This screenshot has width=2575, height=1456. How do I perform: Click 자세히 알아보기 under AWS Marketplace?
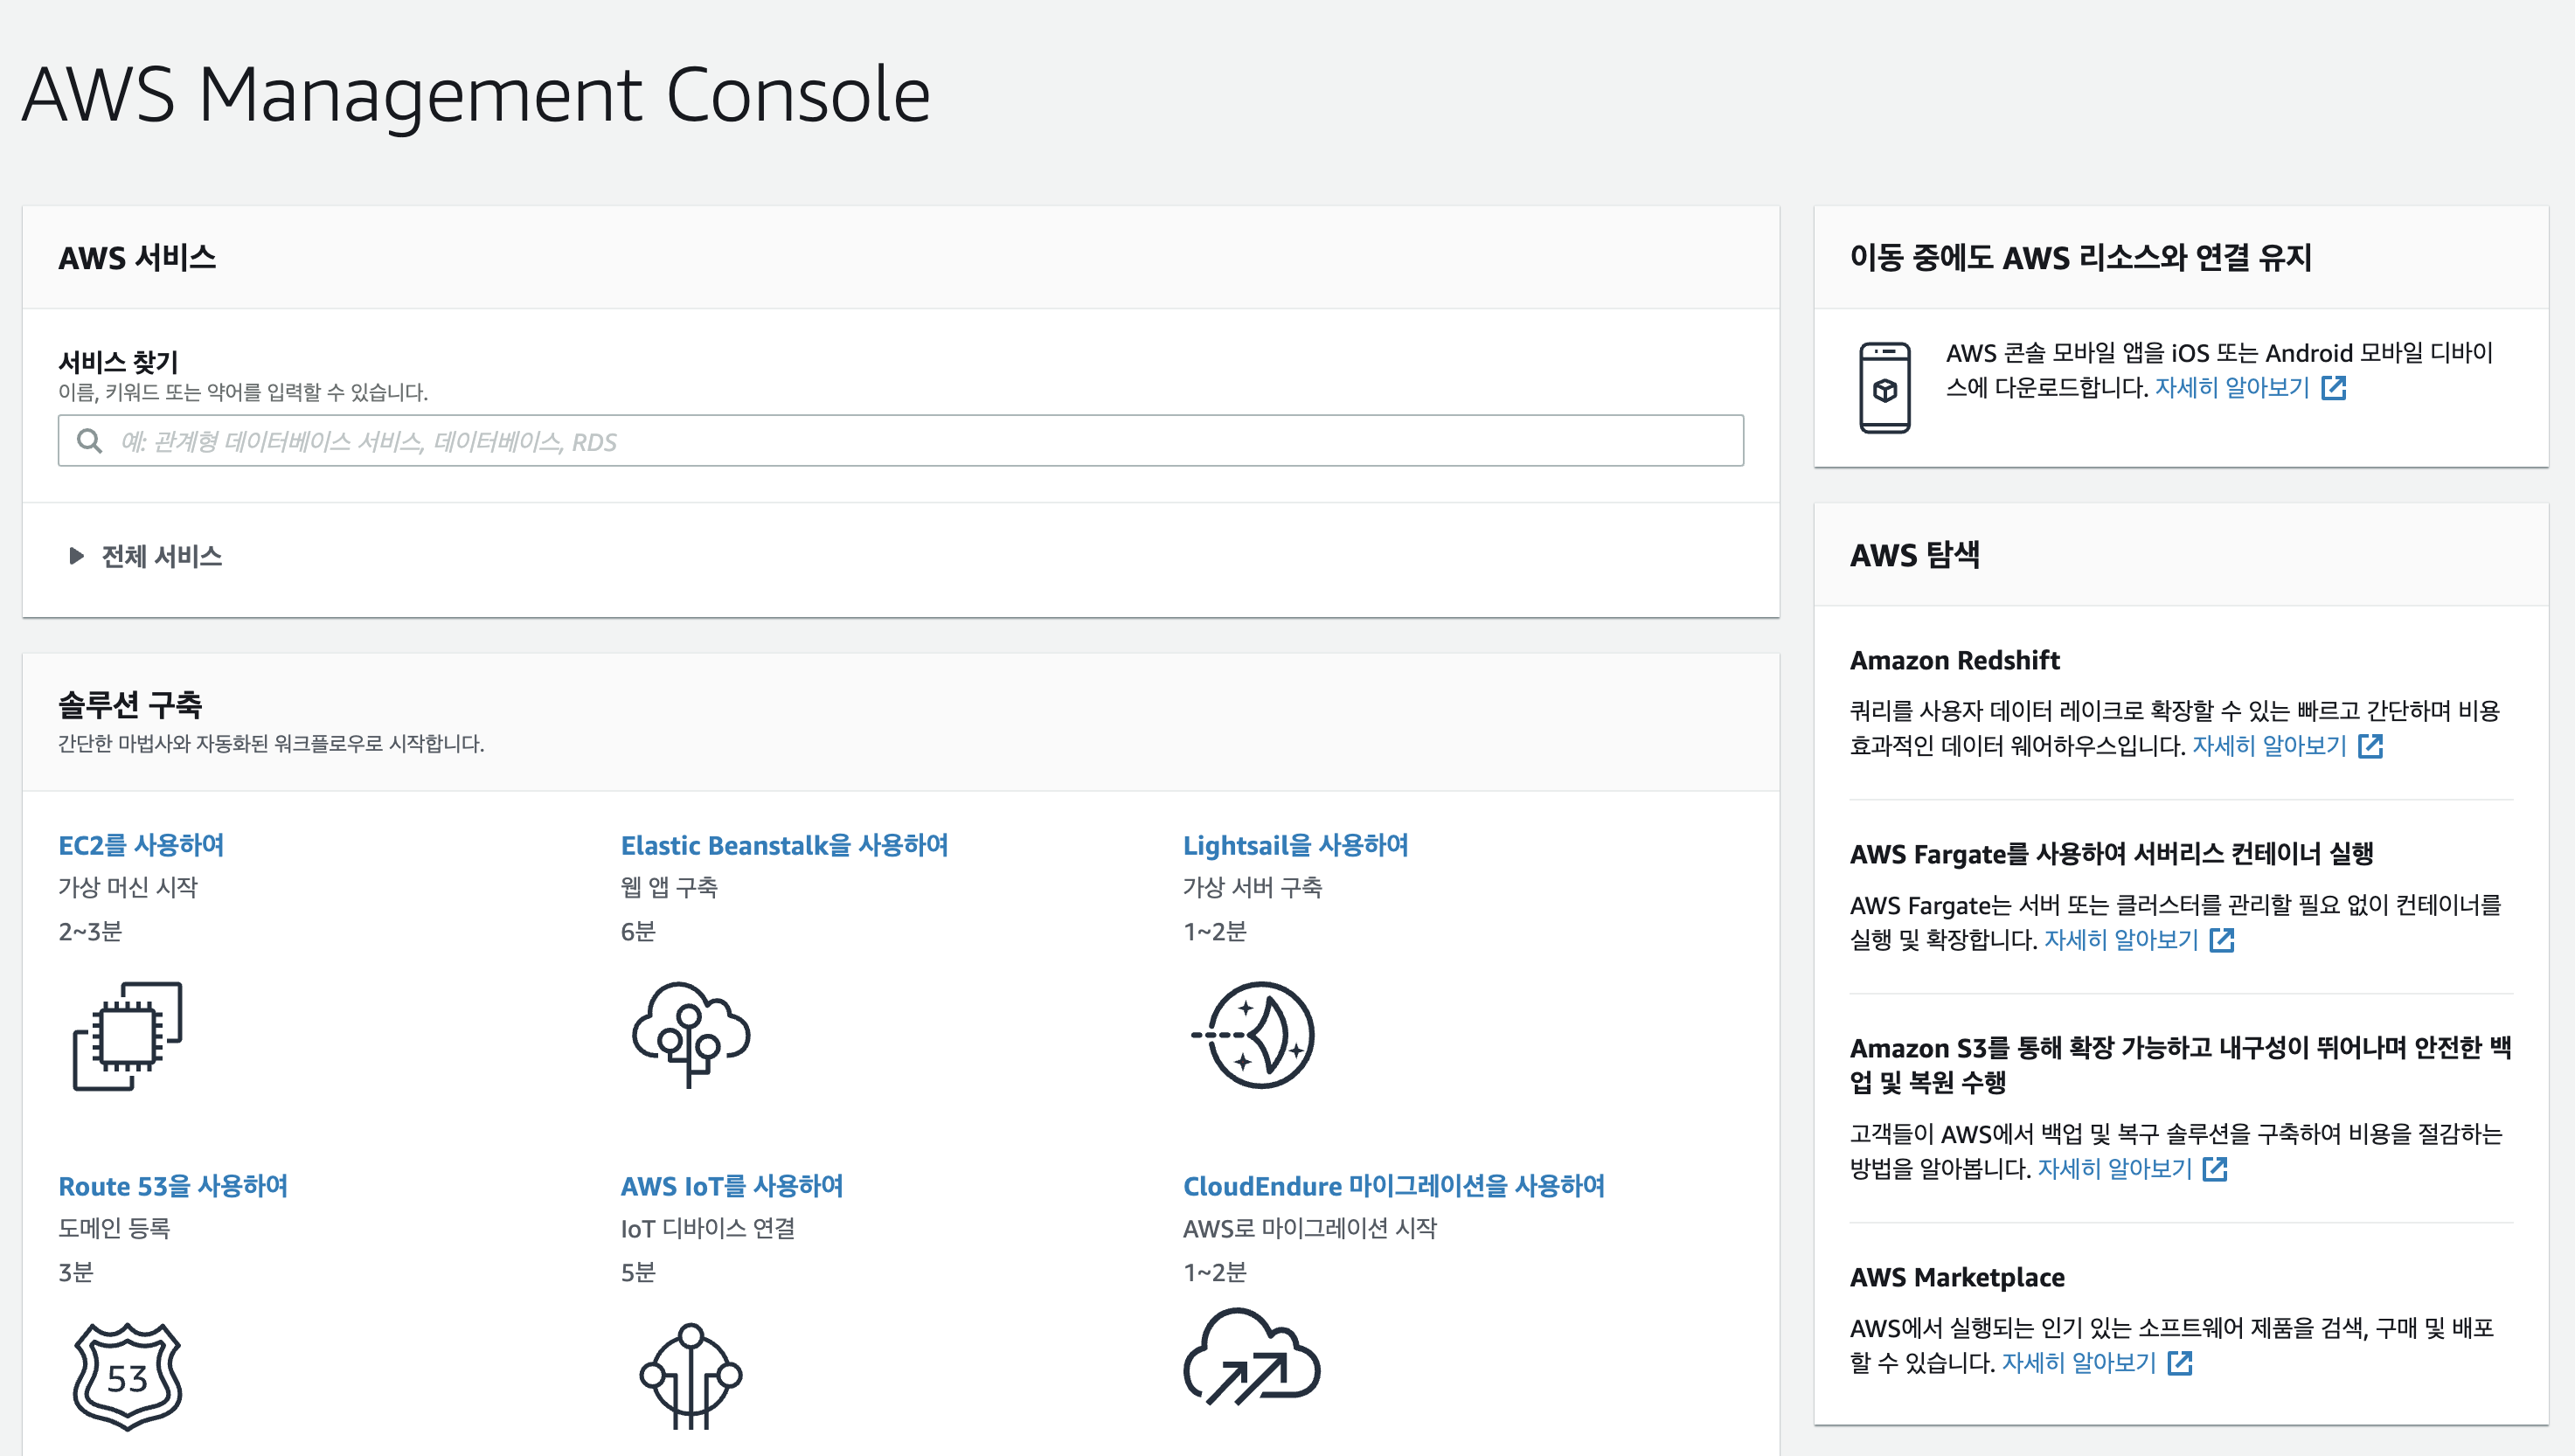click(x=2078, y=1362)
